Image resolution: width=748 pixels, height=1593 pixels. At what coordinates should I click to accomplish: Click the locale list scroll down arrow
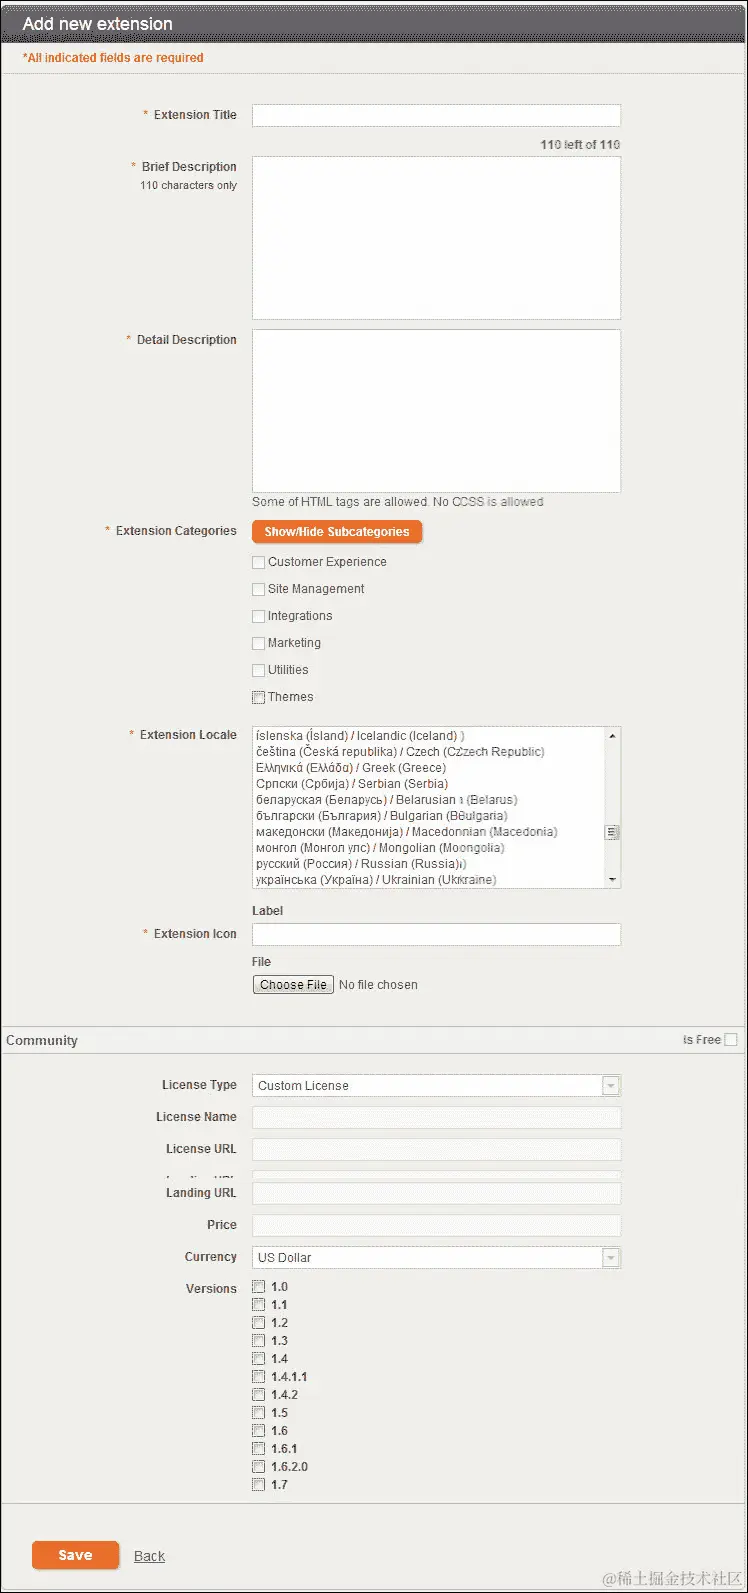click(612, 879)
